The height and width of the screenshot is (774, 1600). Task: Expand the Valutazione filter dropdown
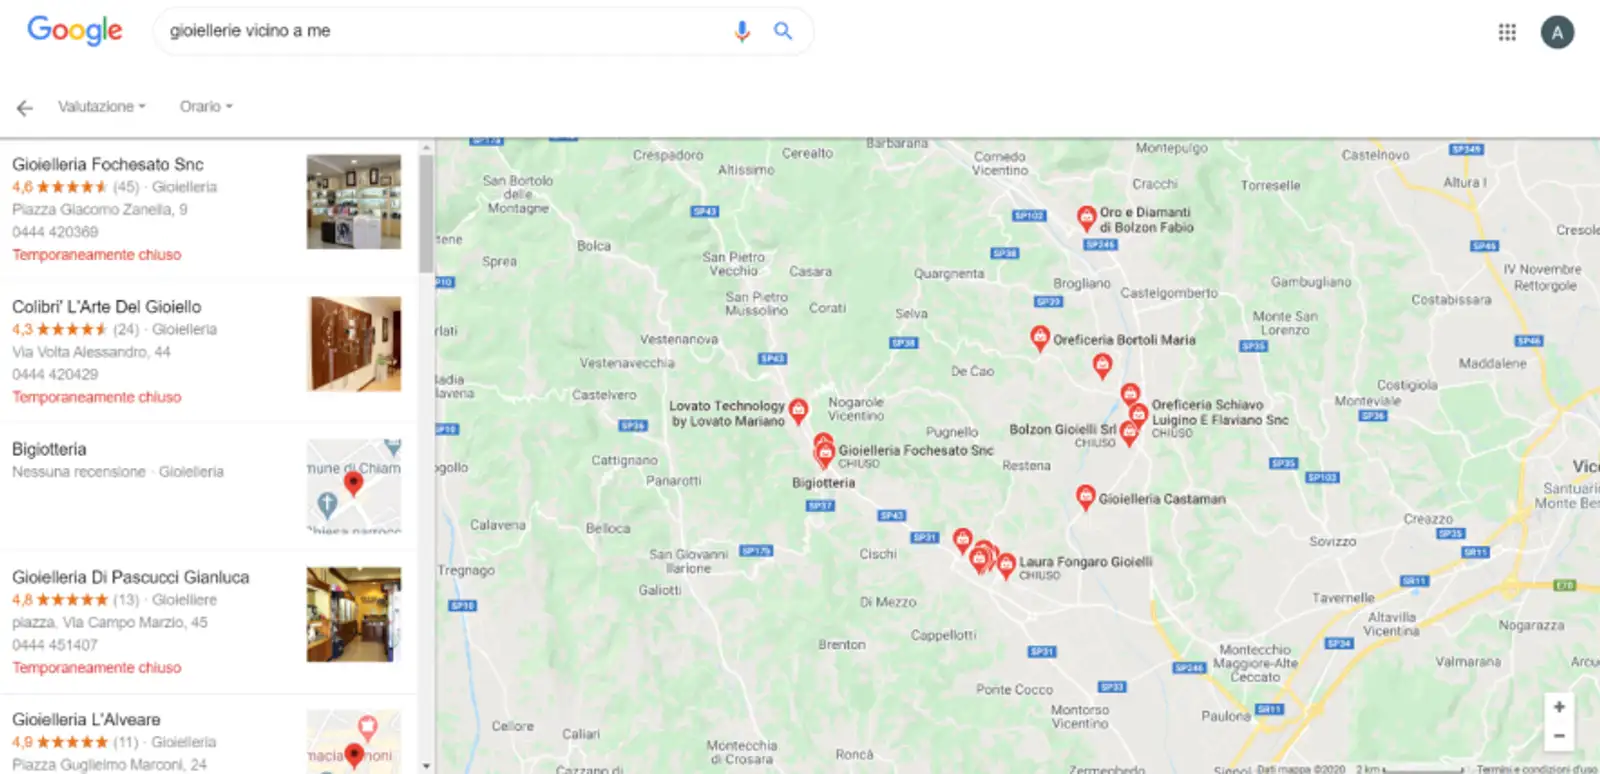(102, 106)
